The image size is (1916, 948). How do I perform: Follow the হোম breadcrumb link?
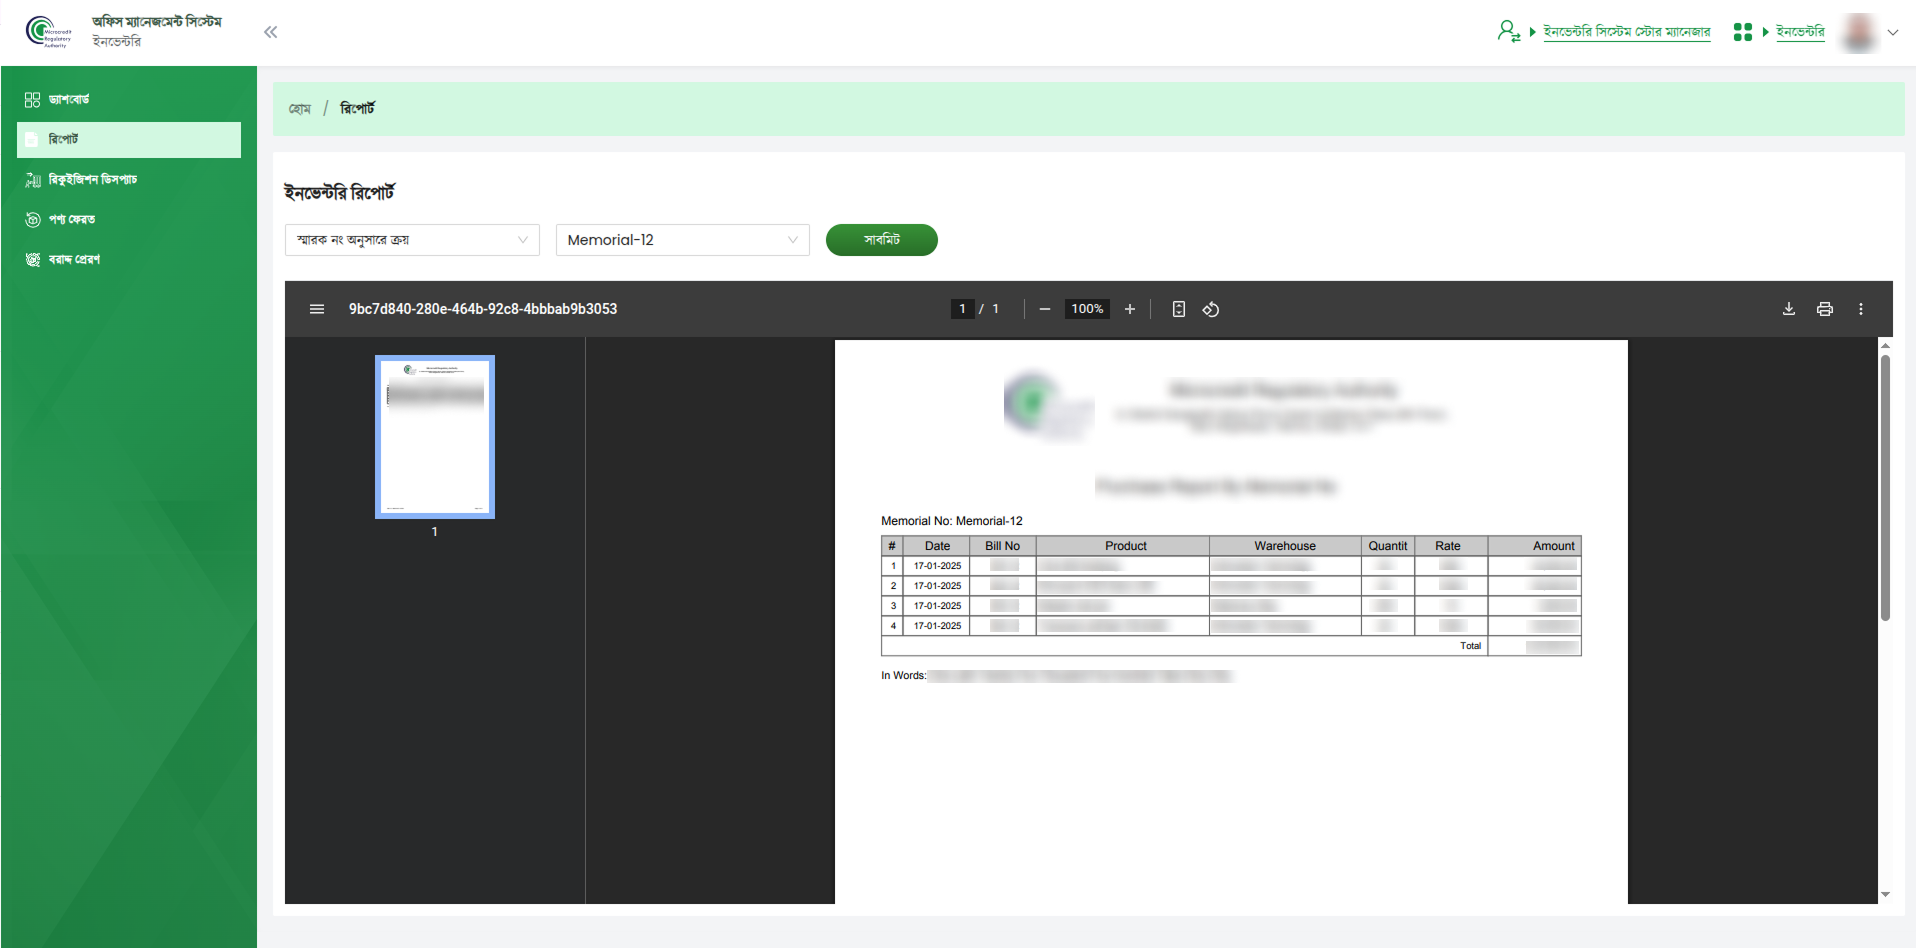[x=300, y=108]
